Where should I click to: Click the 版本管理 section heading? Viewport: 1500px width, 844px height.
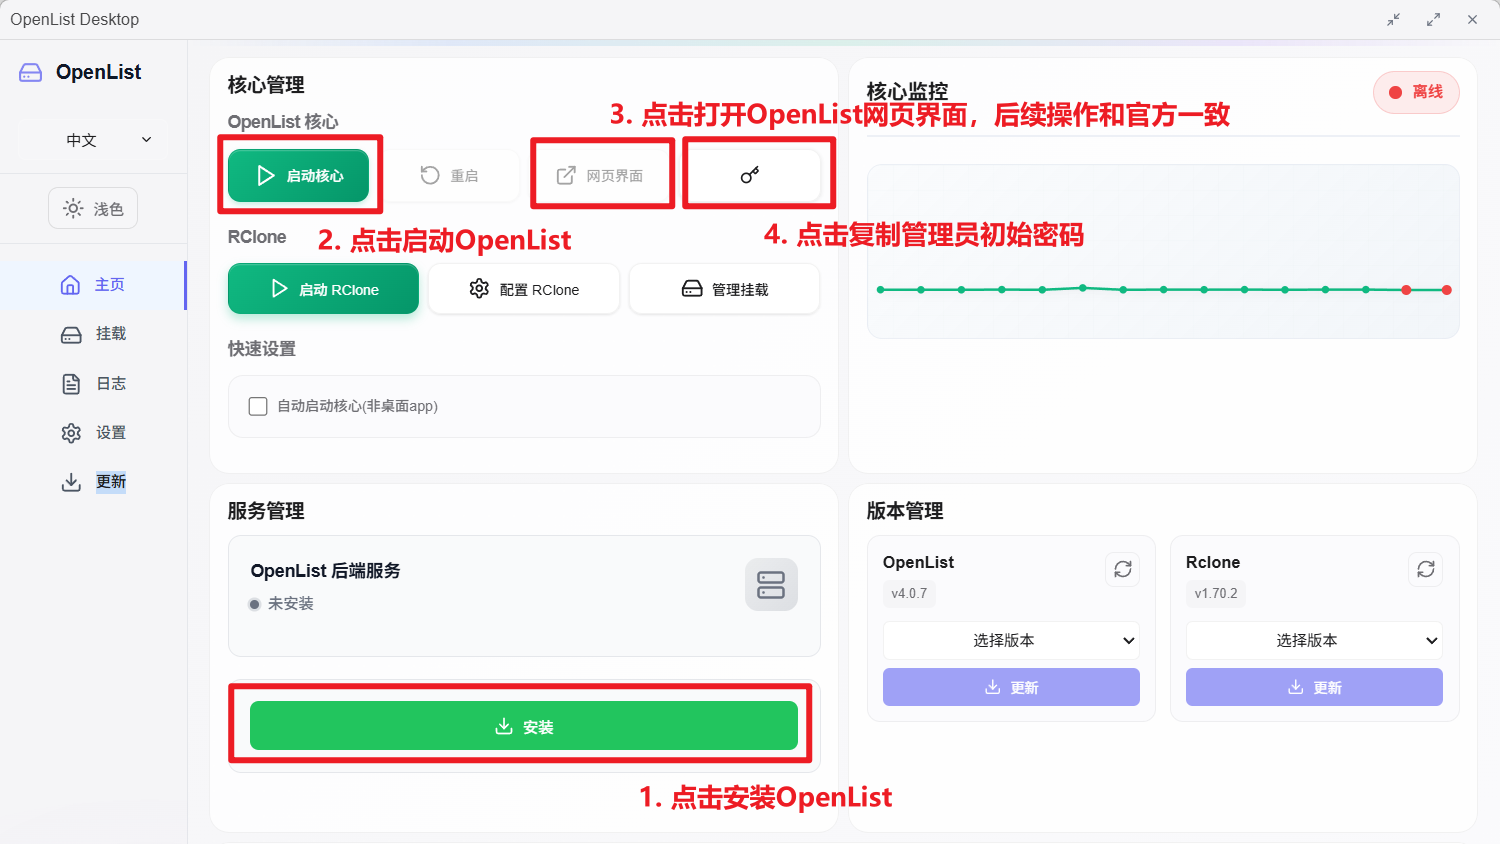click(905, 511)
